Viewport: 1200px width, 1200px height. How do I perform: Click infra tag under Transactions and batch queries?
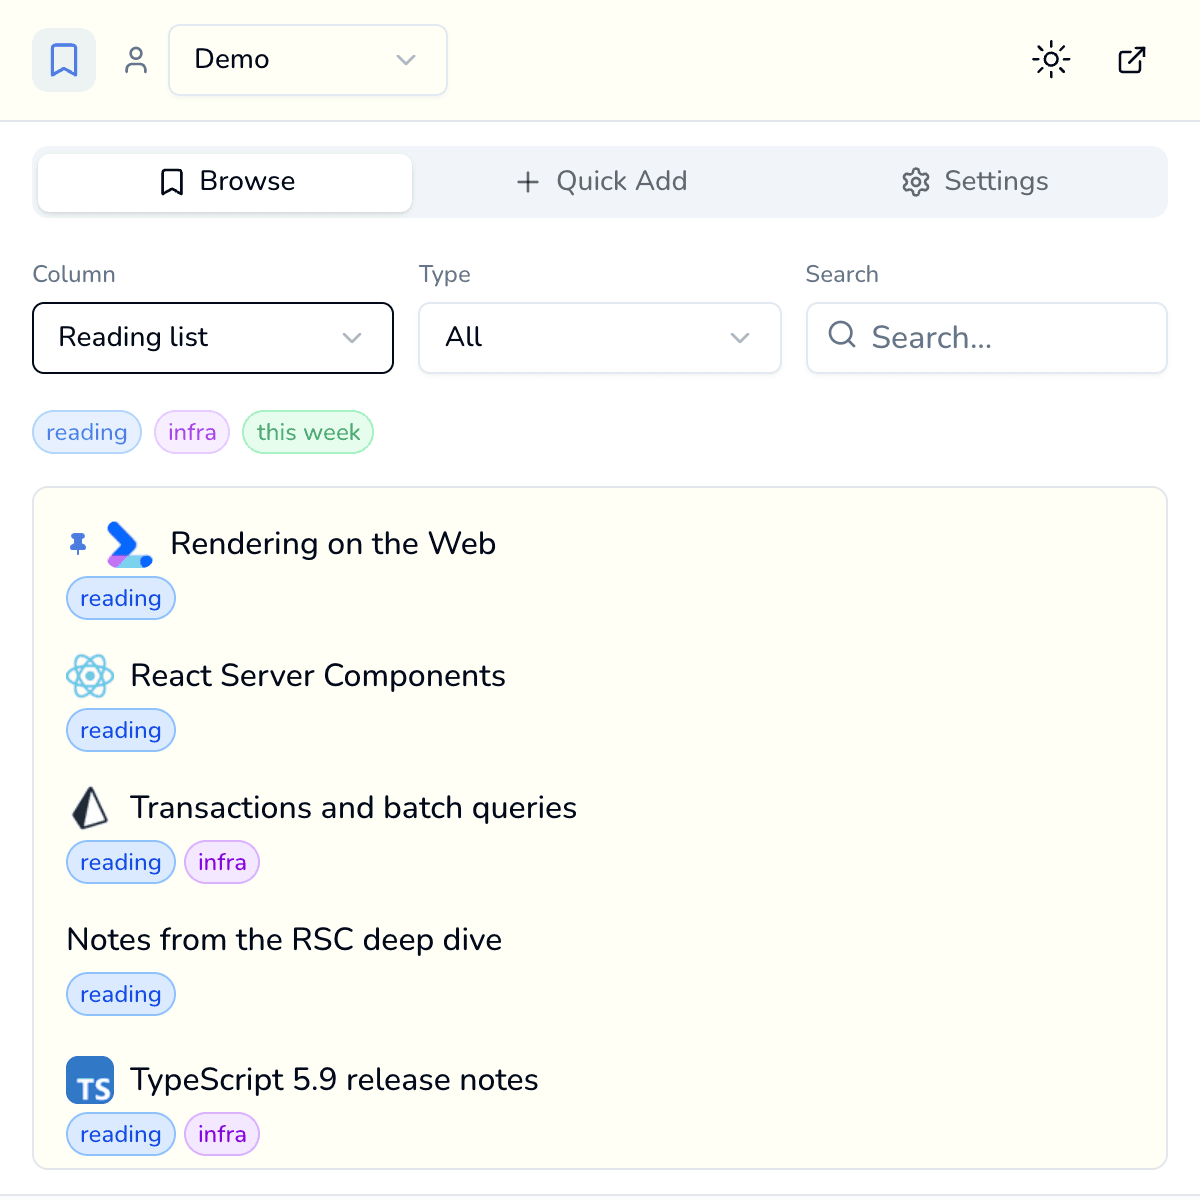[x=222, y=862]
